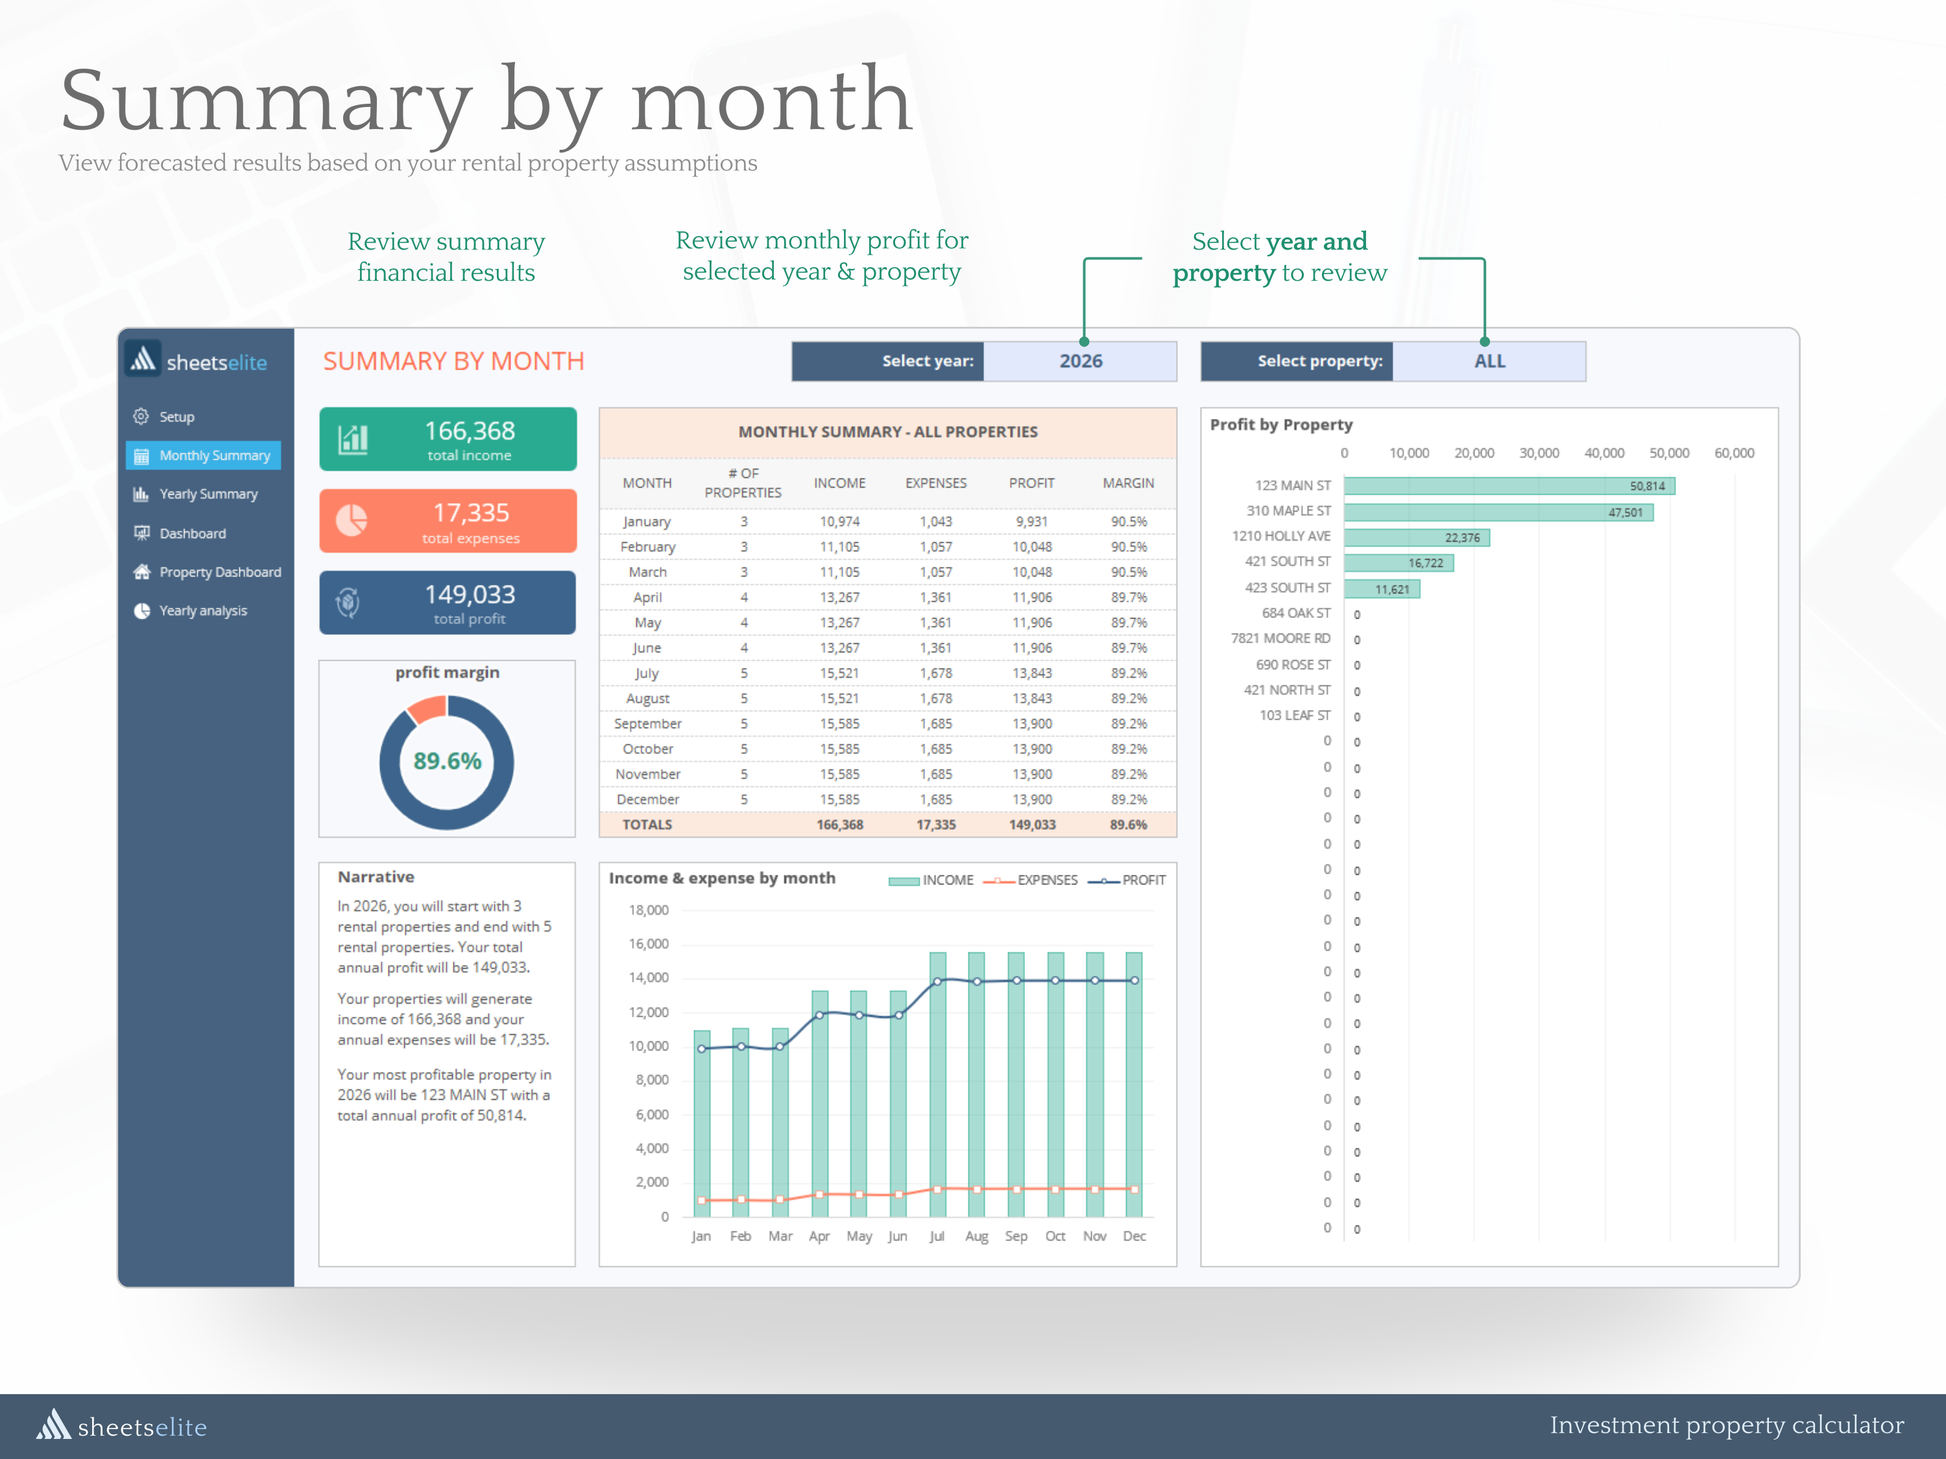Open the Select property dropdown showing ALL
The image size is (1946, 1459).
[x=1488, y=361]
